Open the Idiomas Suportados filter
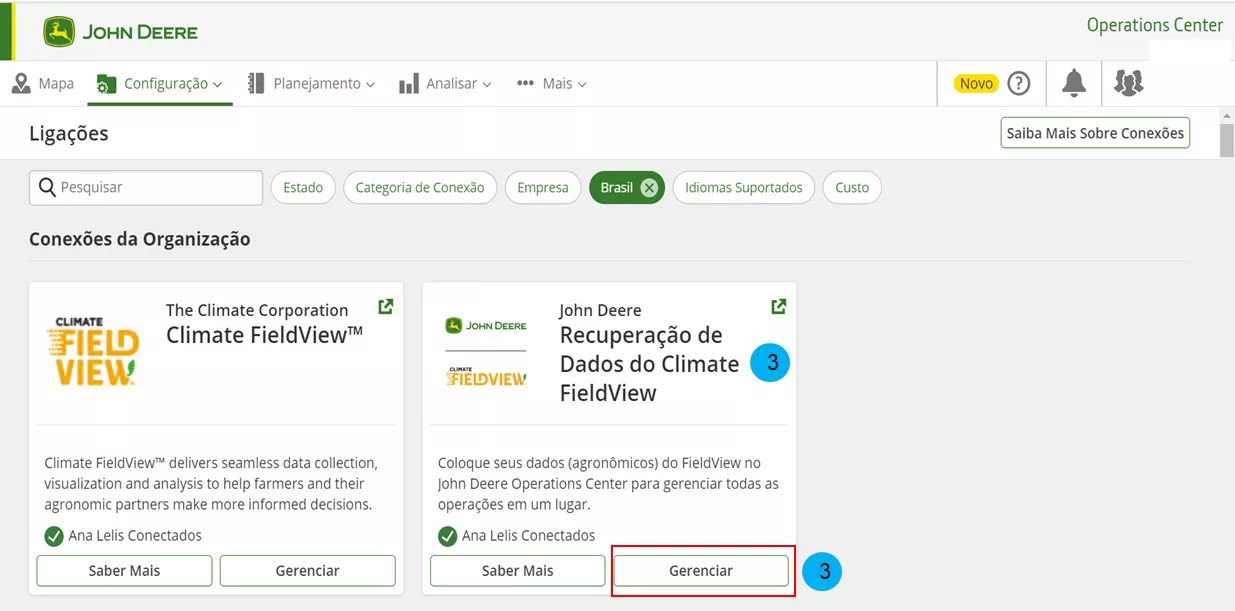Image resolution: width=1235 pixels, height=611 pixels. tap(744, 187)
